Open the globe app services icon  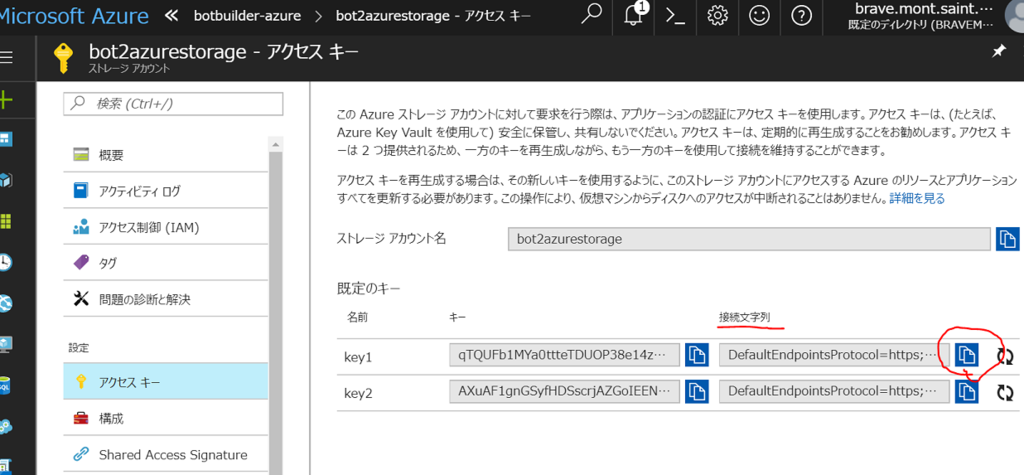6,303
